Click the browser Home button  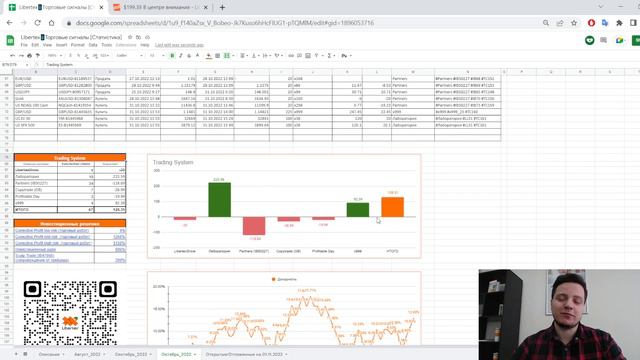51,23
